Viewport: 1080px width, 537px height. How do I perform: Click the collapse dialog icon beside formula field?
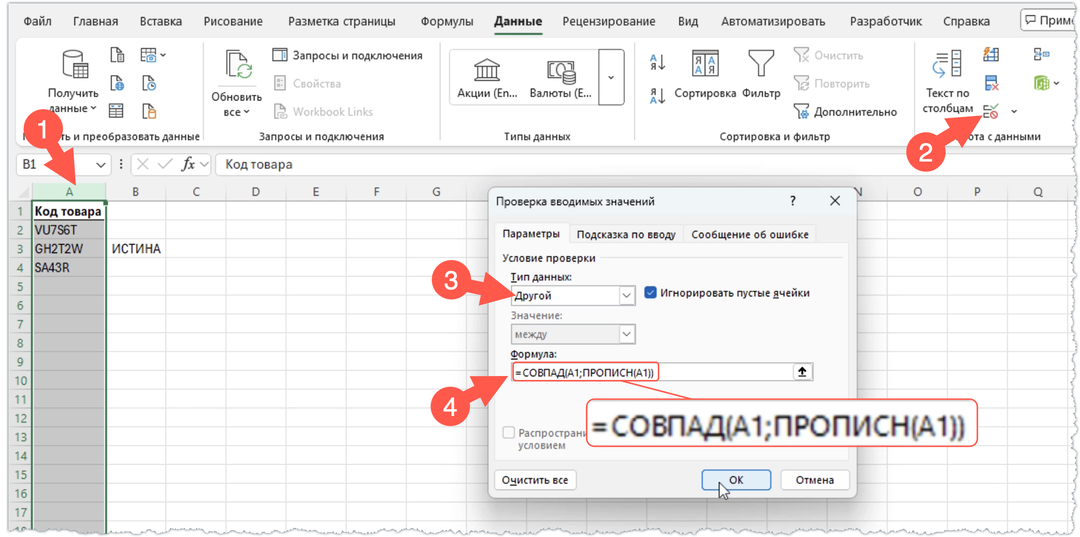802,372
